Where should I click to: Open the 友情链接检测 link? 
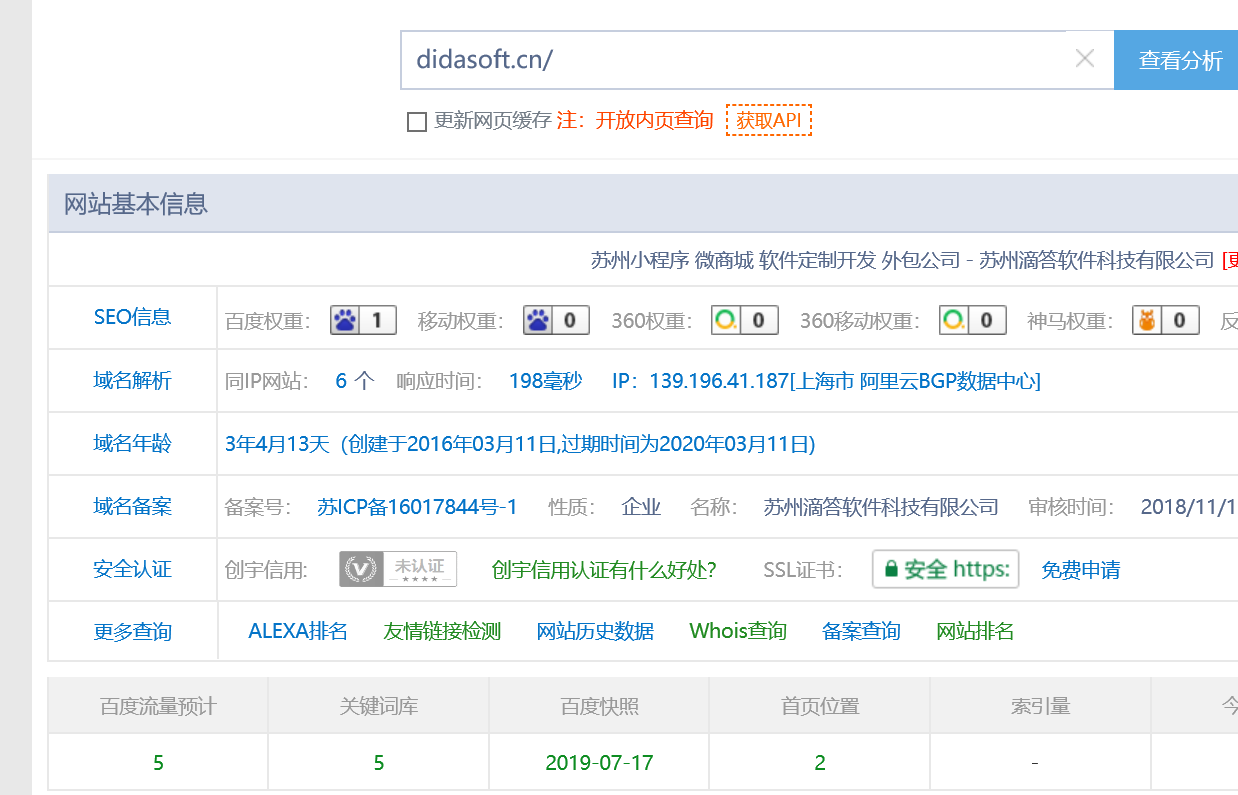(442, 631)
